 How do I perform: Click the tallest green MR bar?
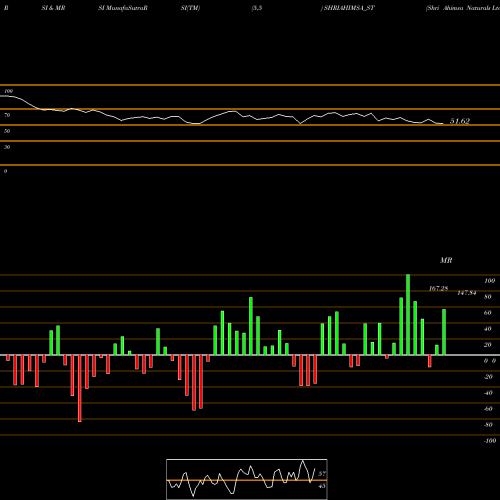408,315
